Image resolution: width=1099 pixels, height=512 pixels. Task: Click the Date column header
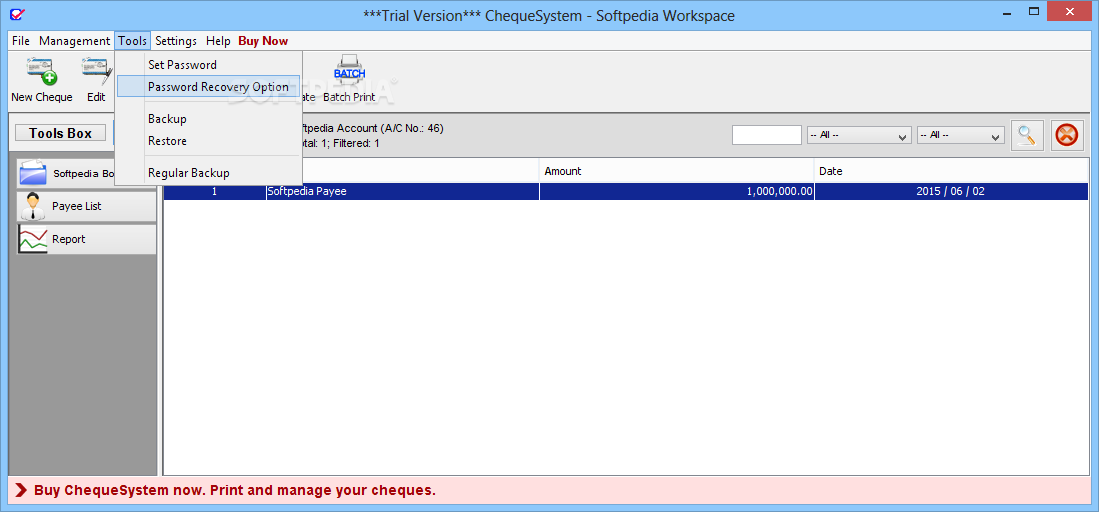pos(951,171)
